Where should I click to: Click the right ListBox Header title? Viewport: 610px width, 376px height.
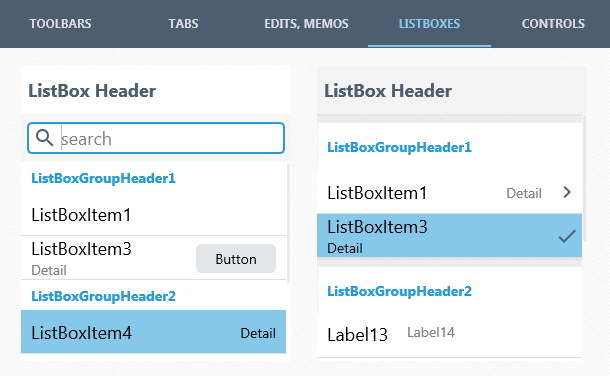coord(388,91)
